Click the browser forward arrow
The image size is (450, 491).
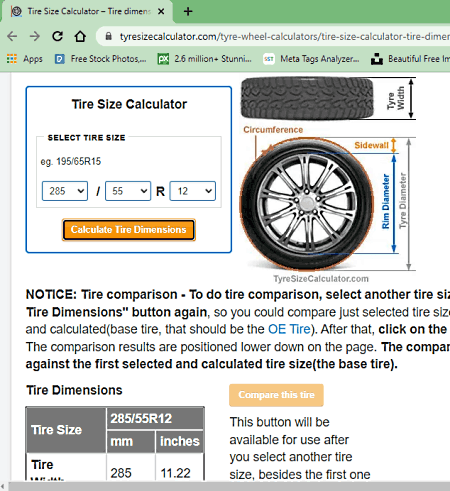[x=35, y=36]
